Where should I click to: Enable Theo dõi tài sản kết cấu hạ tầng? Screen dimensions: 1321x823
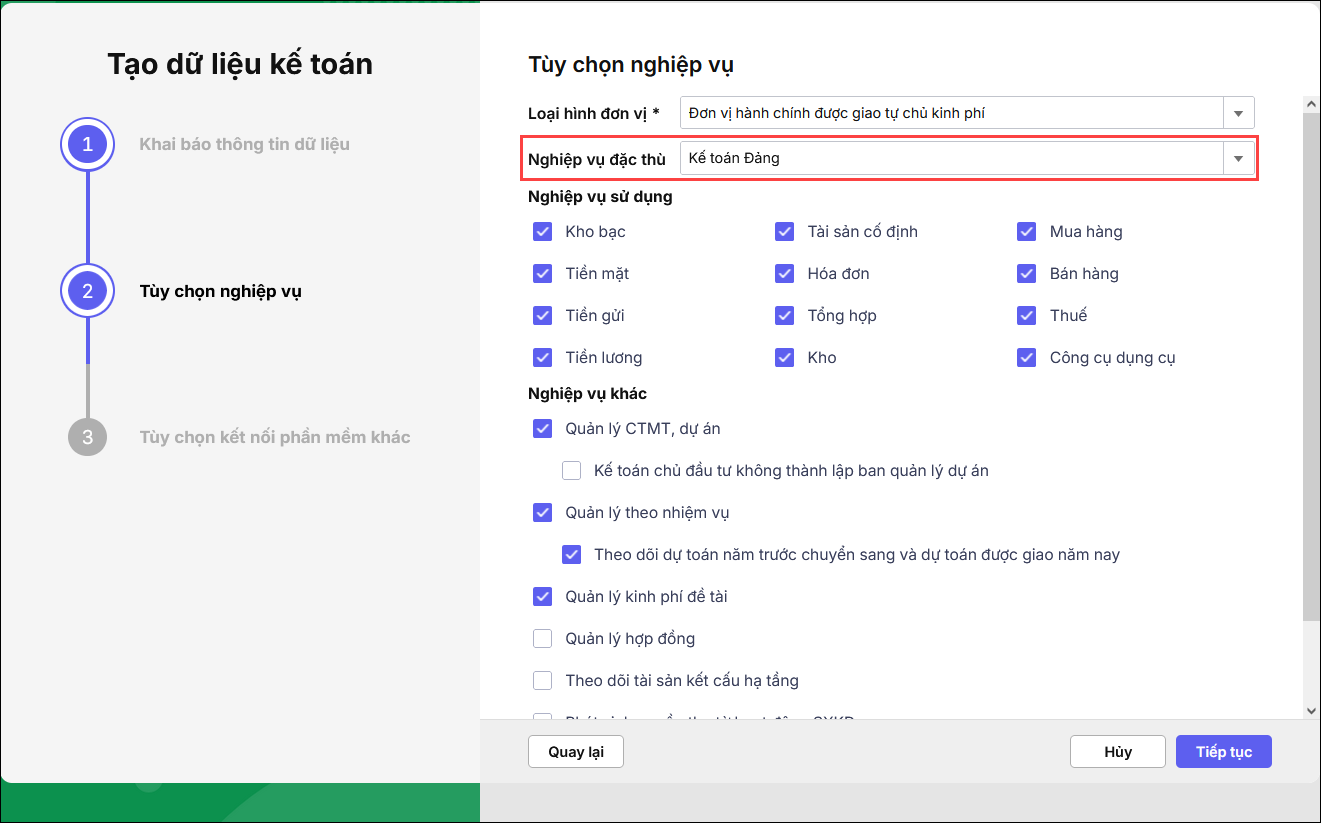click(543, 681)
